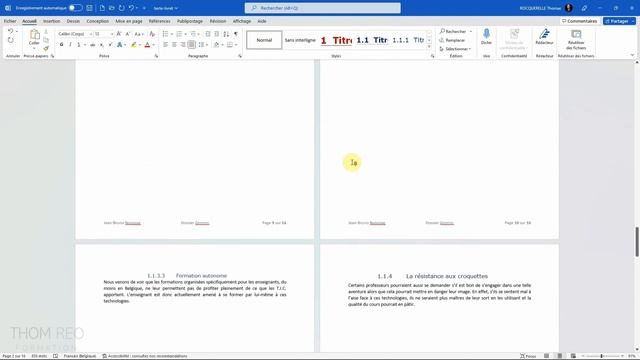Decrease font size with the smaller A icon
Viewport: 640px width, 360px height.
(128, 34)
